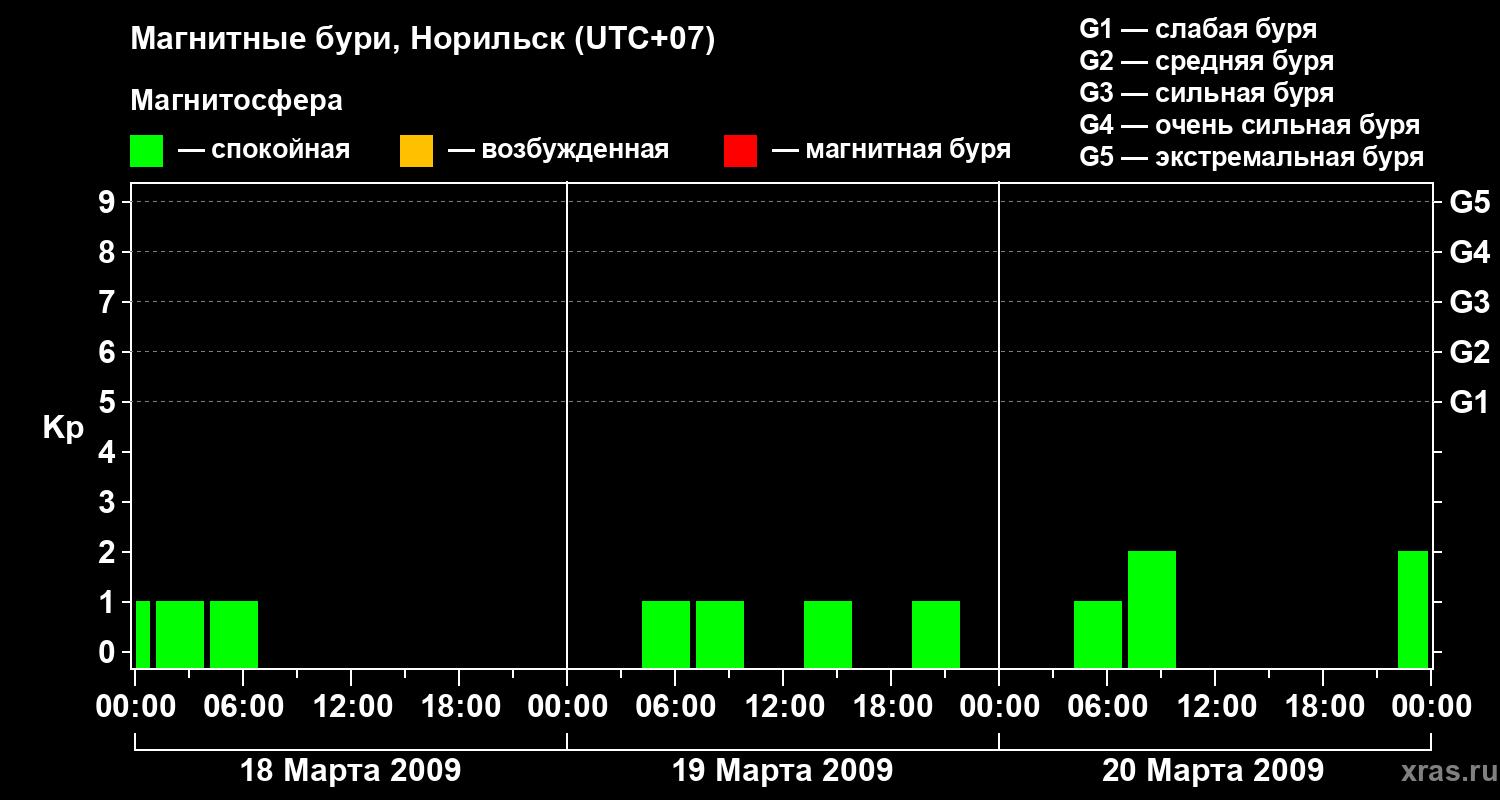Click the 'G4 — очень сильная буря' legend line
Image resolution: width=1500 pixels, height=800 pixels.
click(1250, 125)
